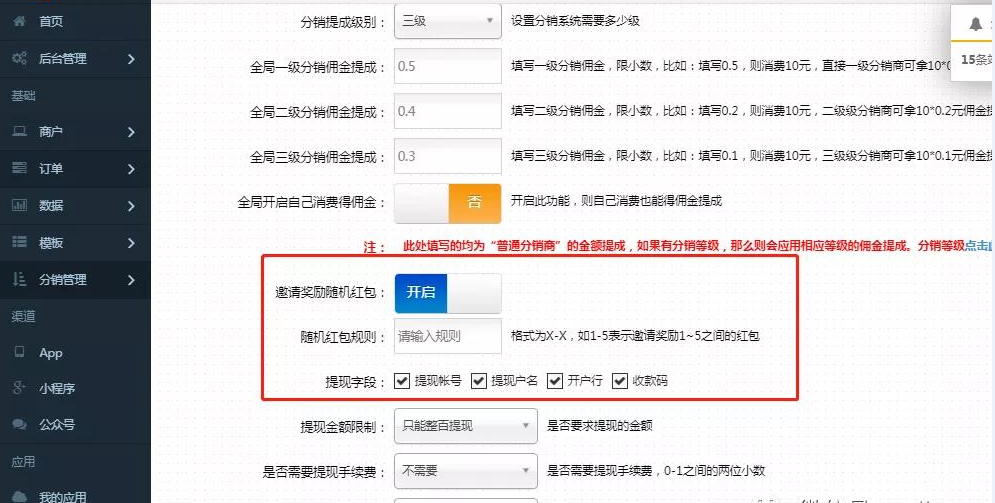995x503 pixels.
Task: Uncheck the 提现帐号 checkbox
Action: (x=402, y=381)
